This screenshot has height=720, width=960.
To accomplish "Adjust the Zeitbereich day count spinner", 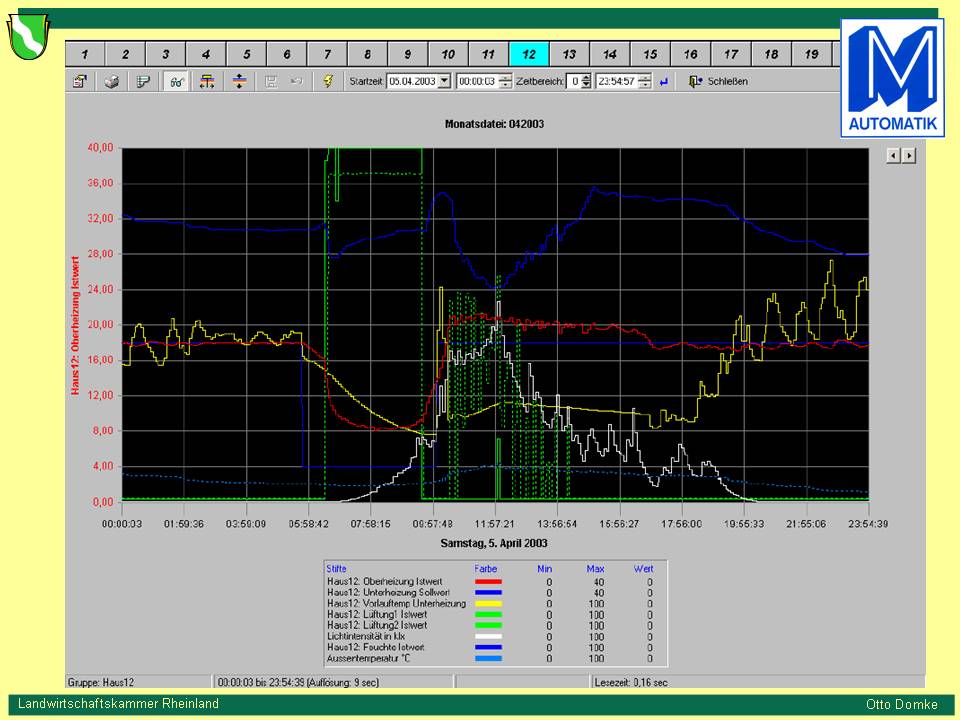I will click(x=586, y=81).
